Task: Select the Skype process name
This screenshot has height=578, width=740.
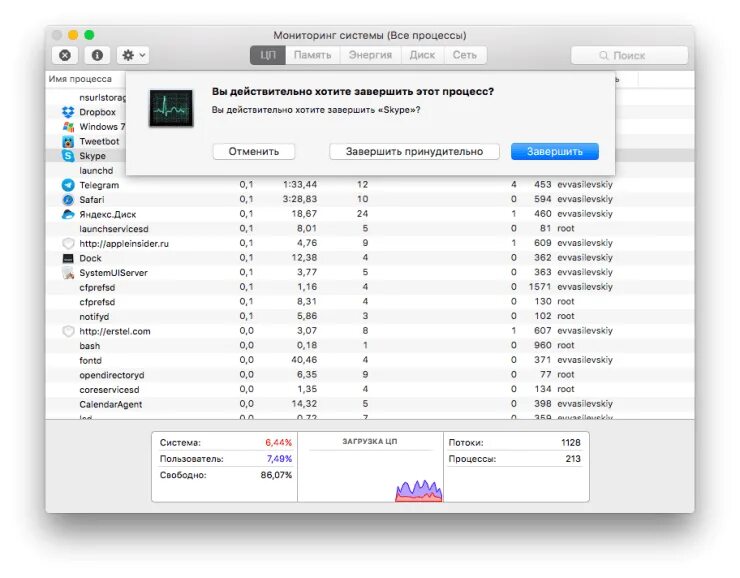Action: tap(92, 156)
